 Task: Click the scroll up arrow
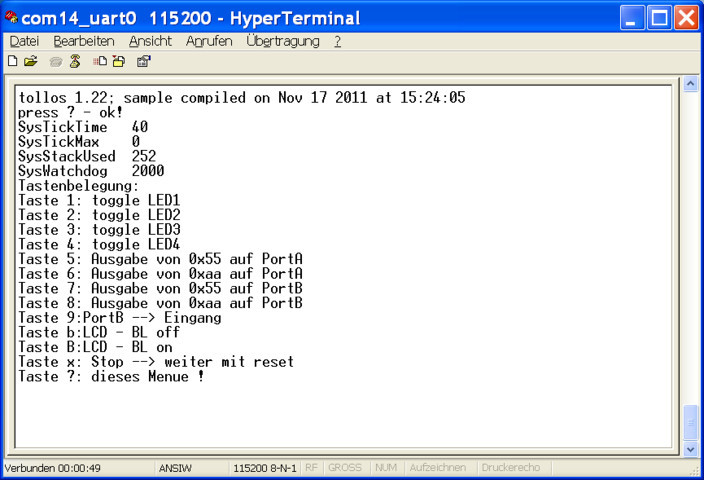tap(690, 84)
